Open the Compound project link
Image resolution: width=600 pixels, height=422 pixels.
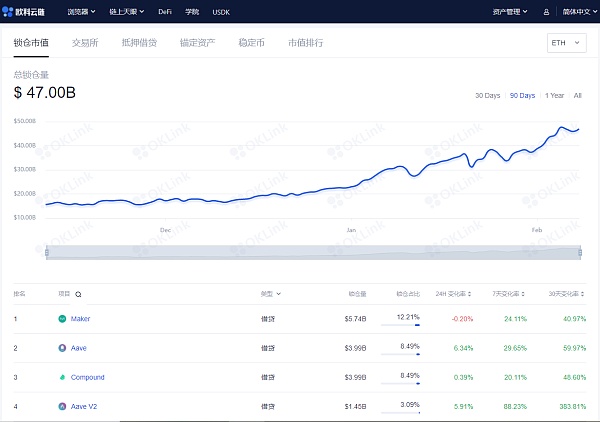tap(88, 377)
